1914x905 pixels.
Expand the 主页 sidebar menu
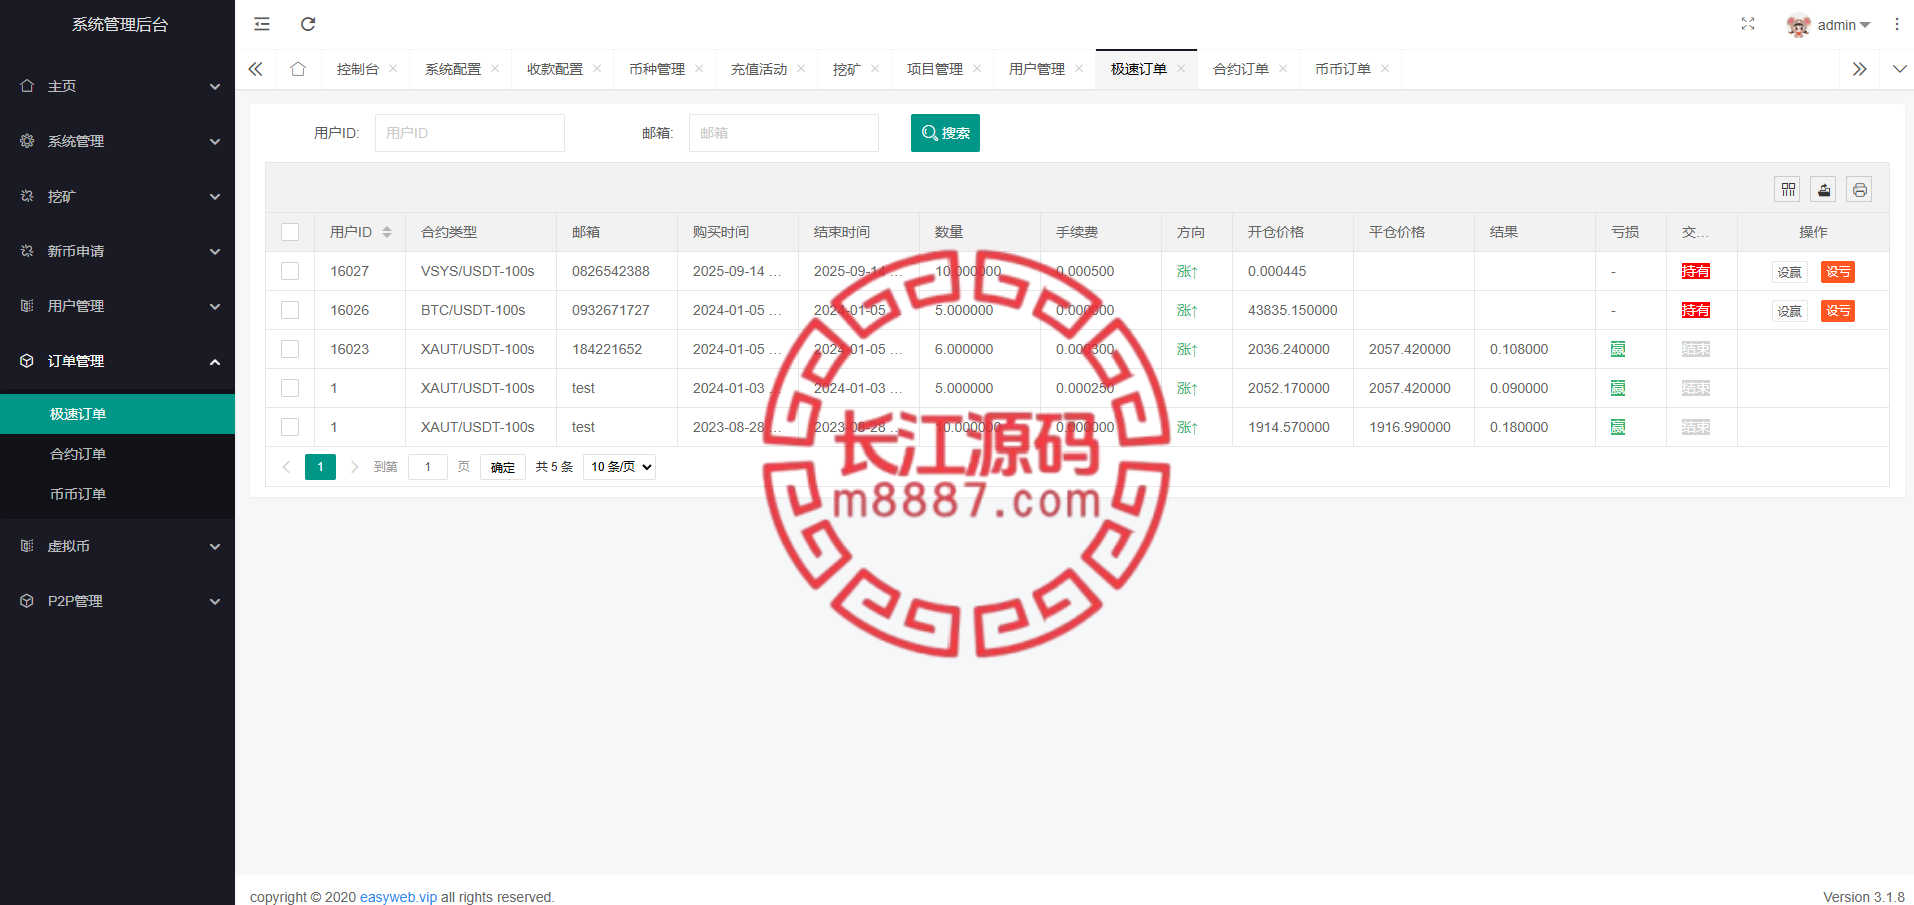coord(117,86)
